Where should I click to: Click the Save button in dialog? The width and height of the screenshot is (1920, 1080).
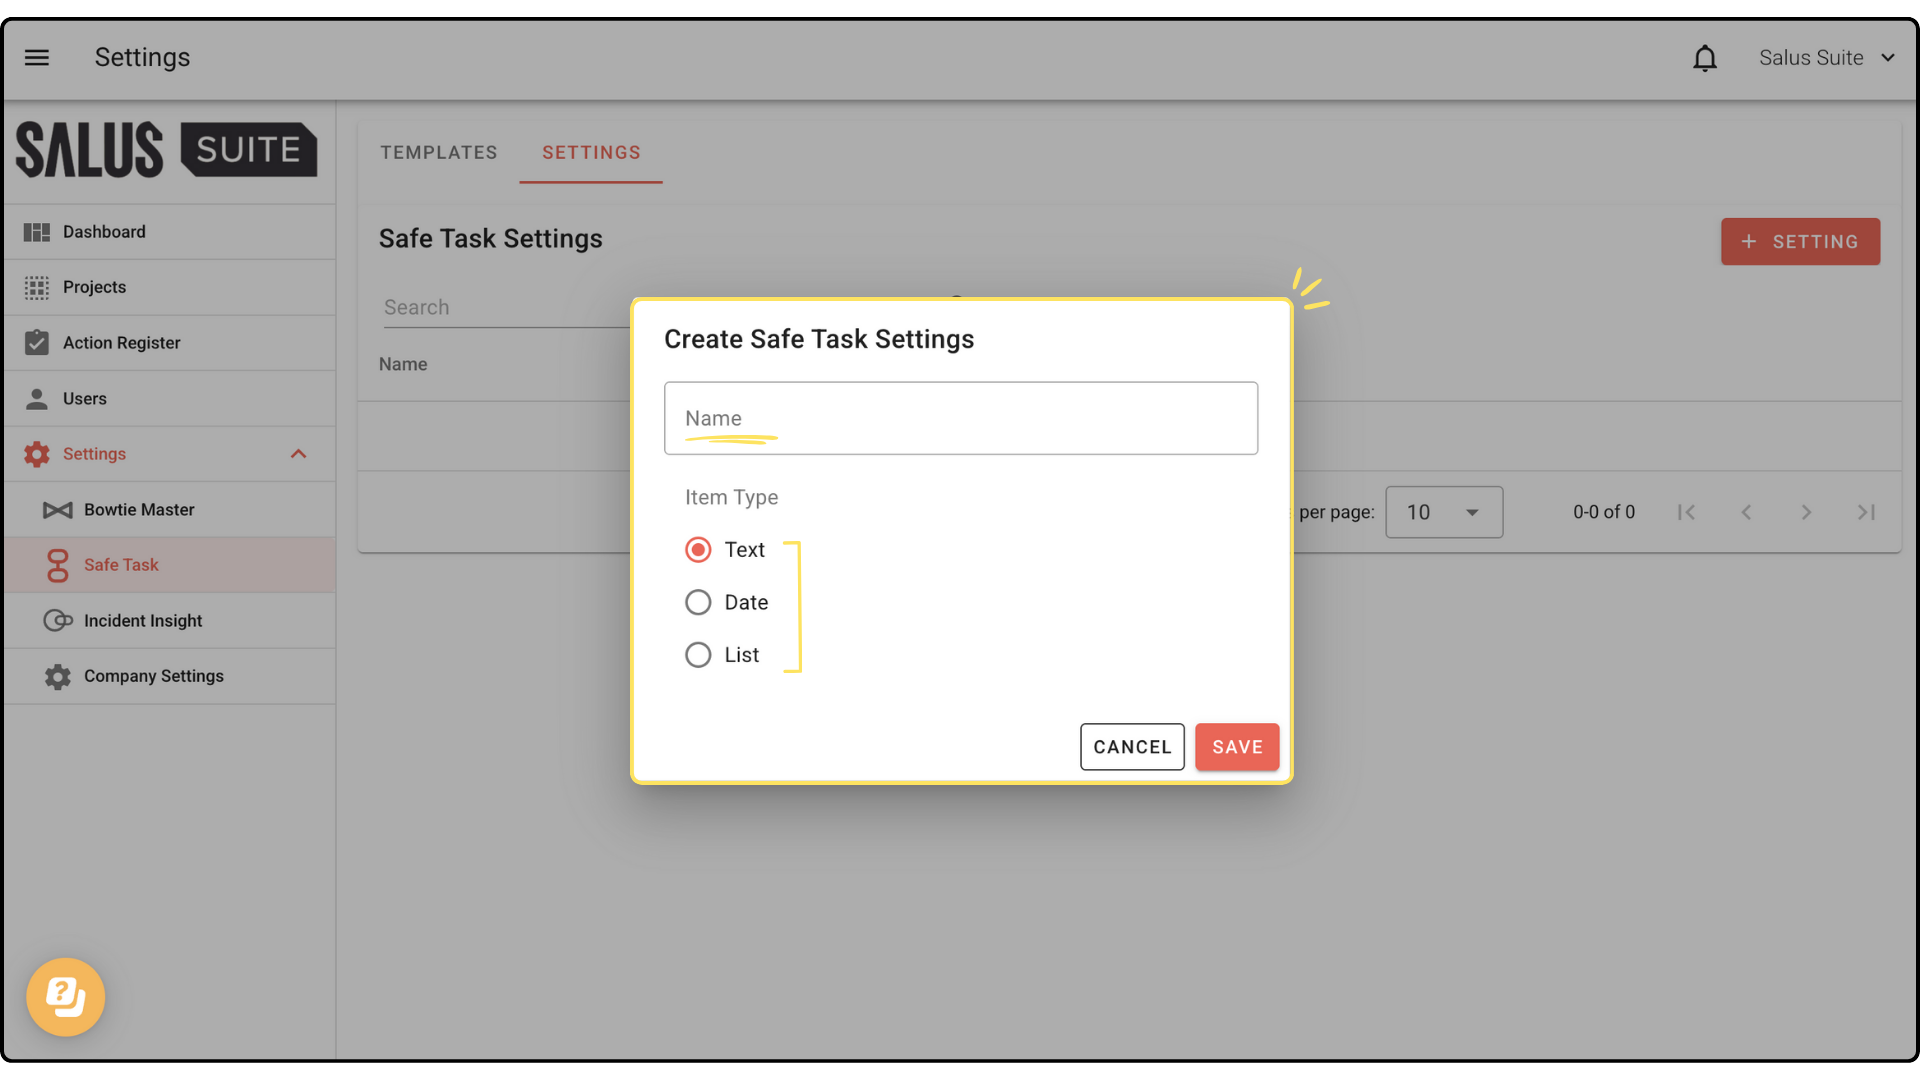pyautogui.click(x=1237, y=747)
